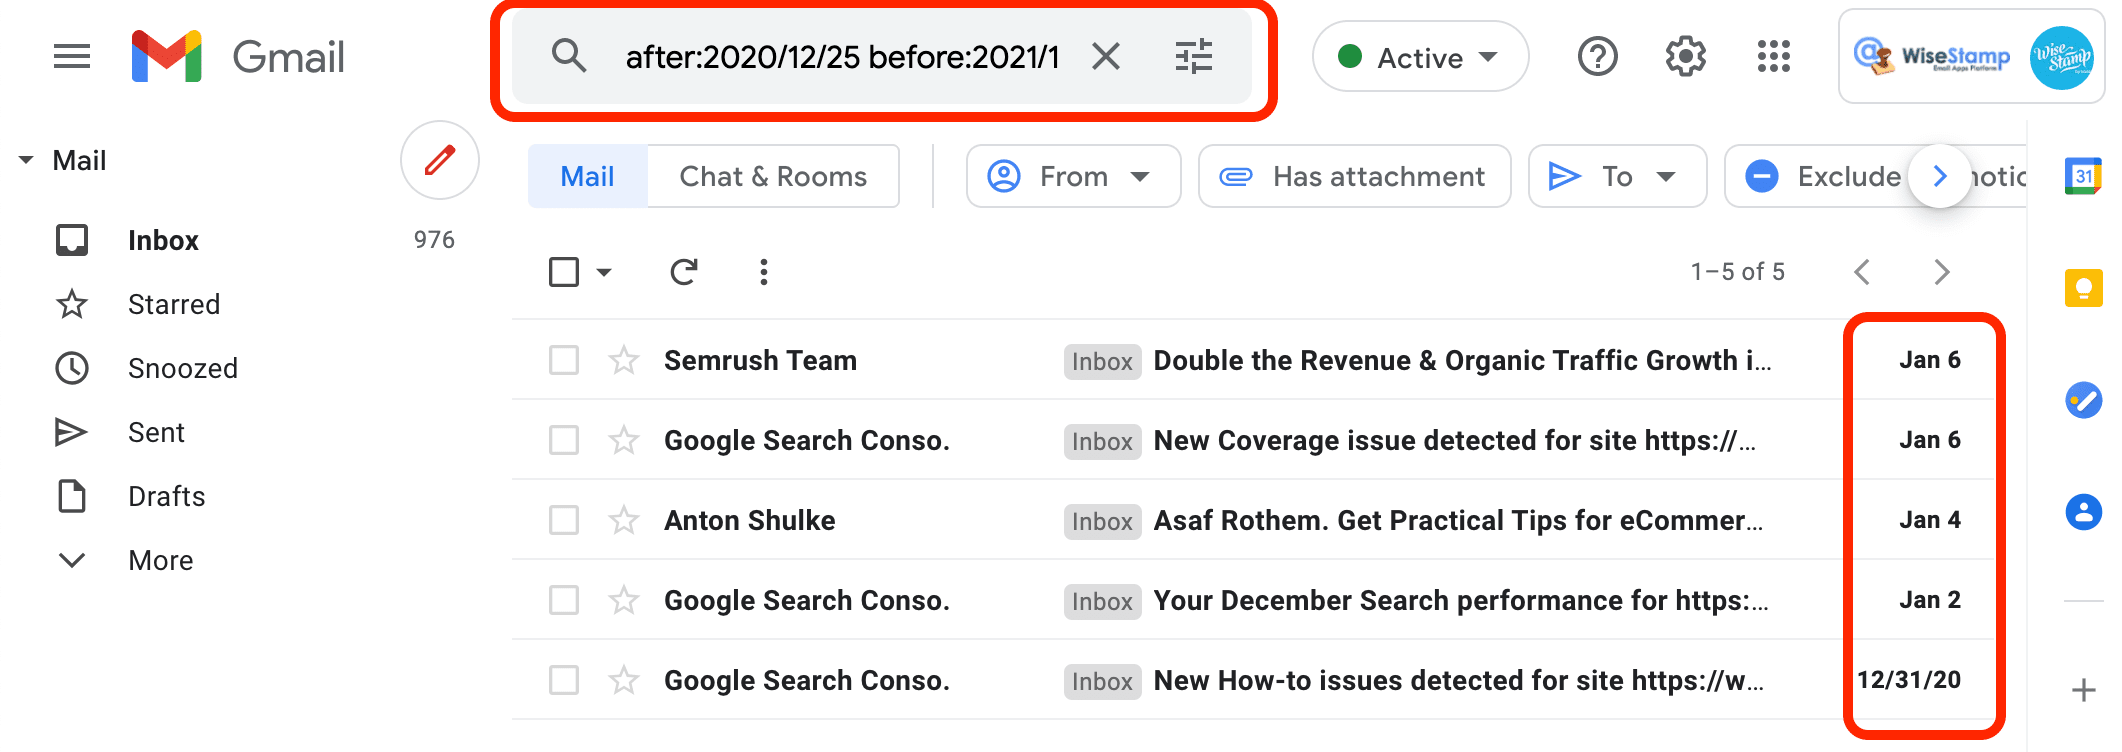Viewport: 2122px width, 752px height.
Task: Open the Google apps grid
Action: pyautogui.click(x=1773, y=57)
